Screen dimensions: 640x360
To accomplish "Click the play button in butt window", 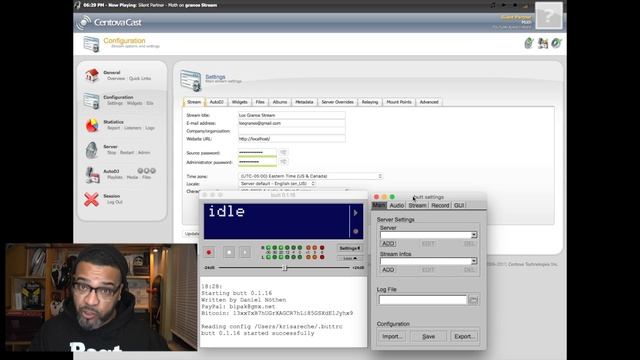I will point(245,253).
